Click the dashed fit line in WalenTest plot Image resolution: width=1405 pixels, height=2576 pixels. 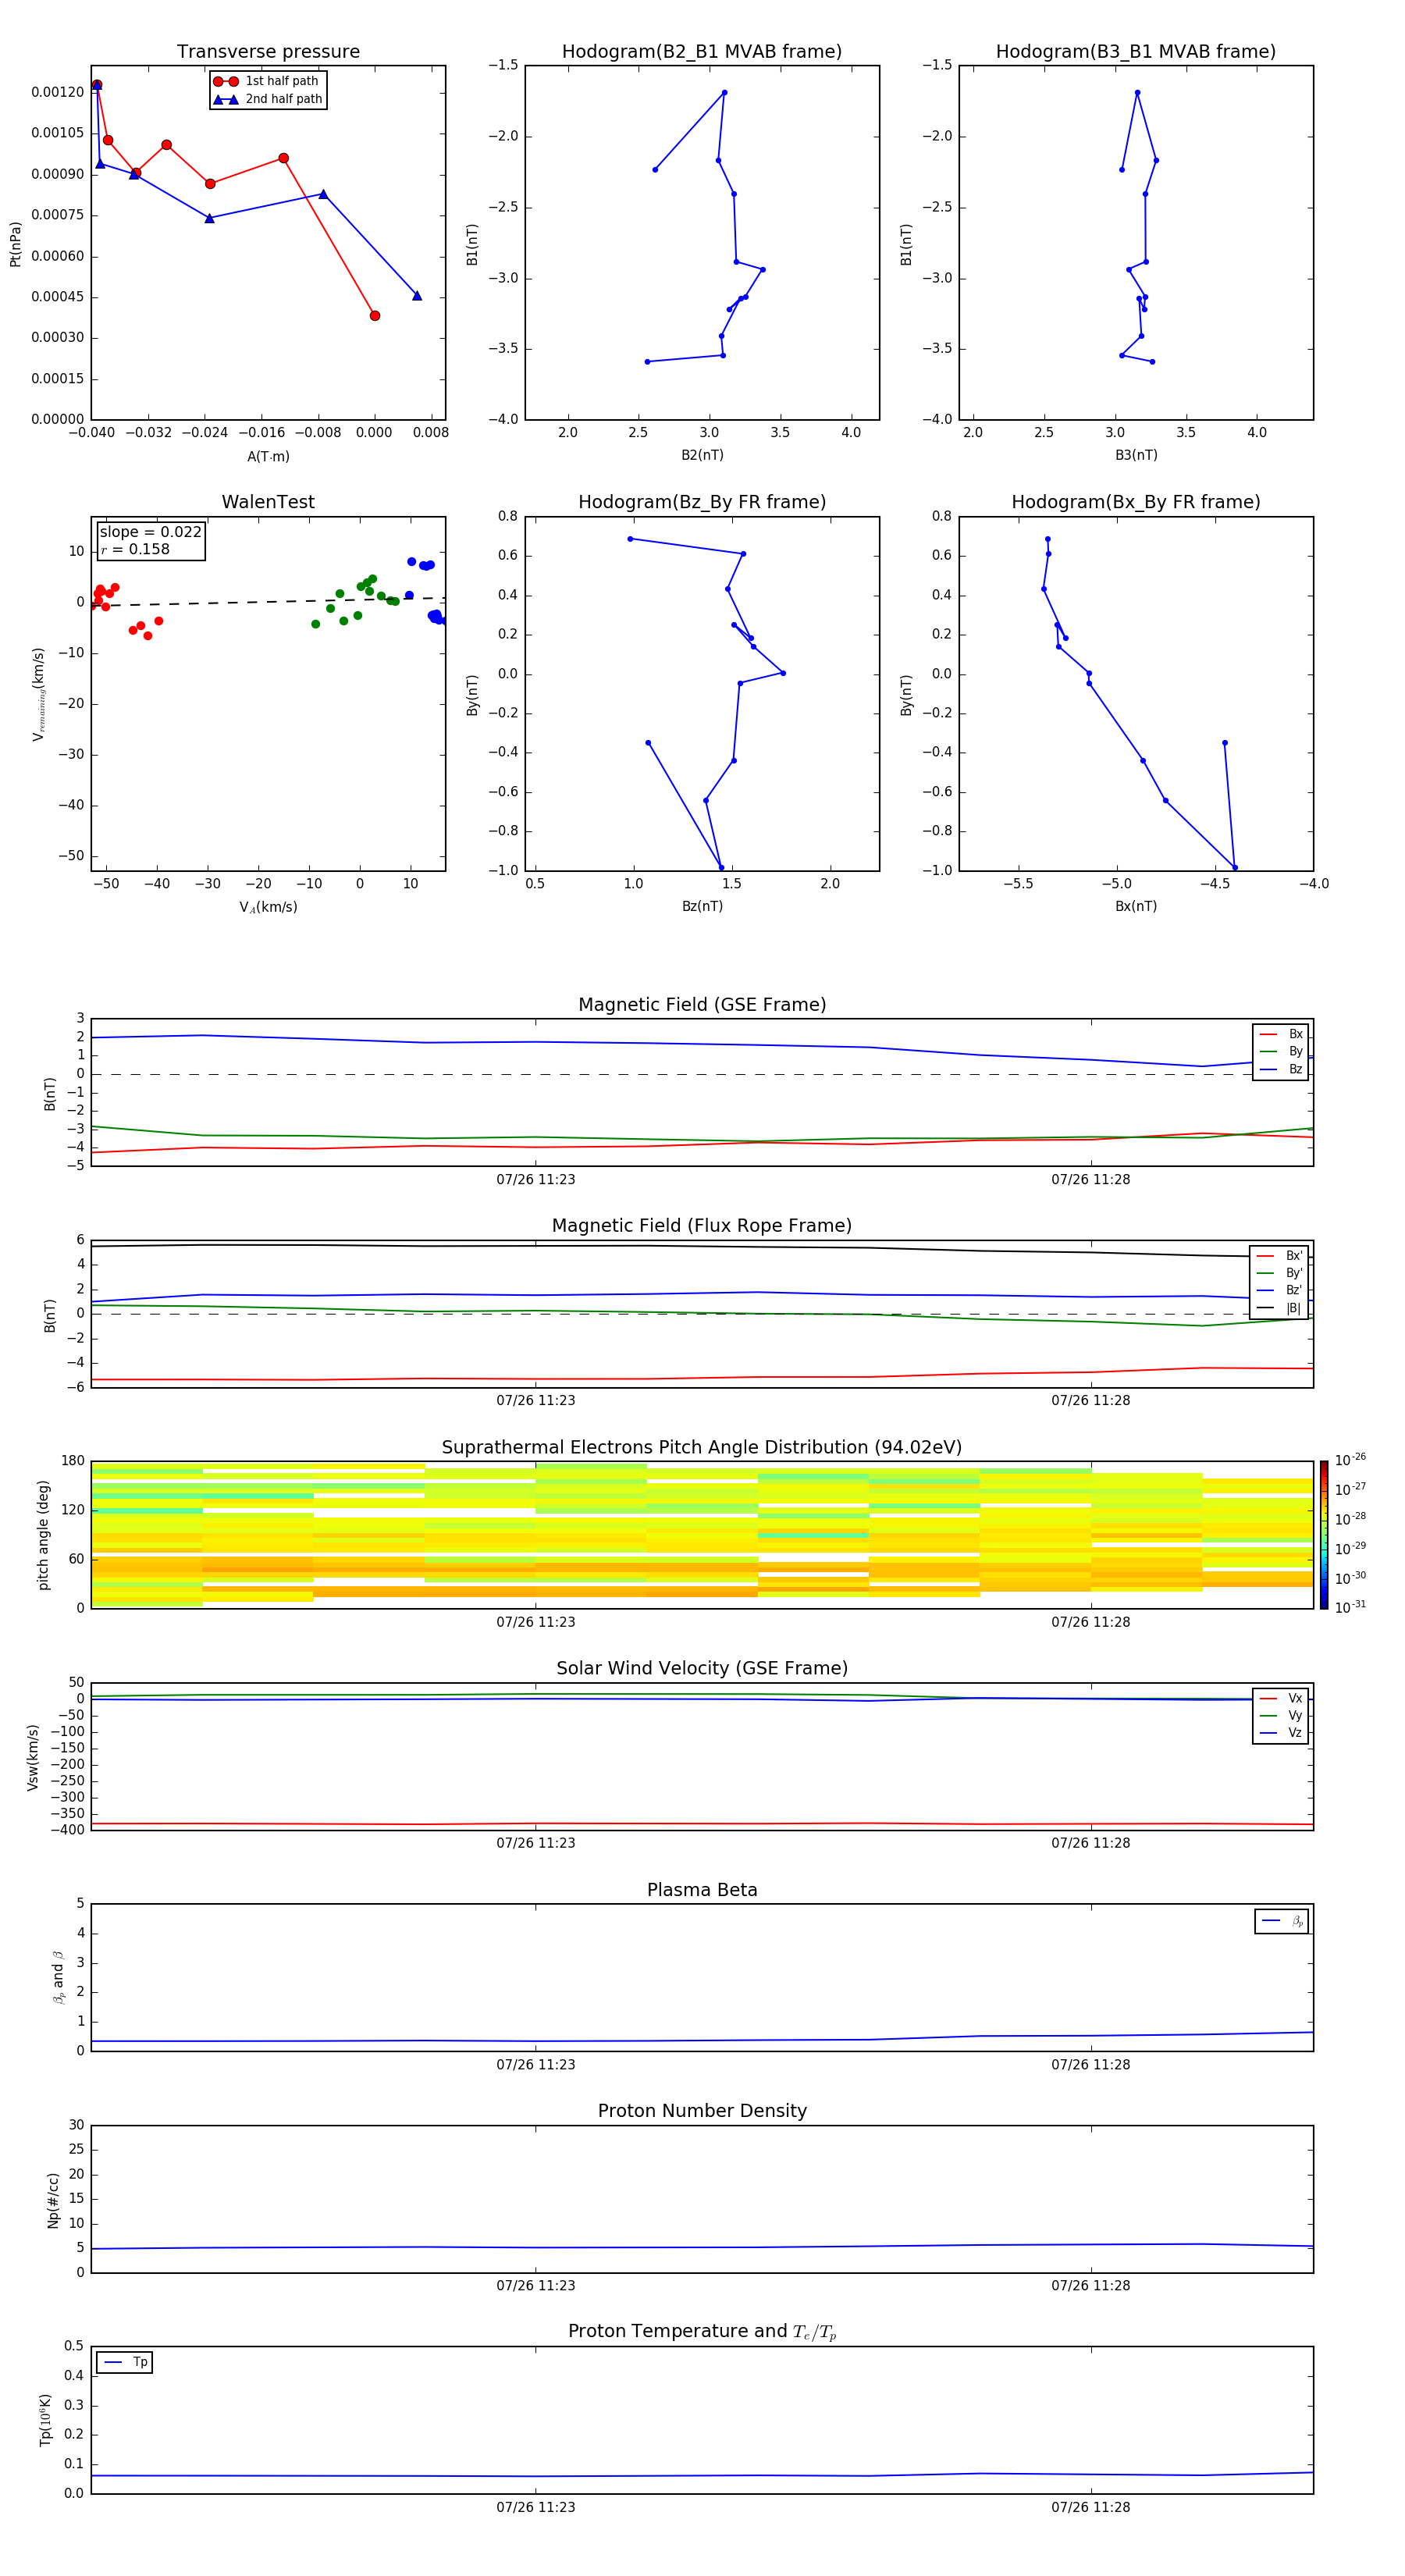[268, 602]
